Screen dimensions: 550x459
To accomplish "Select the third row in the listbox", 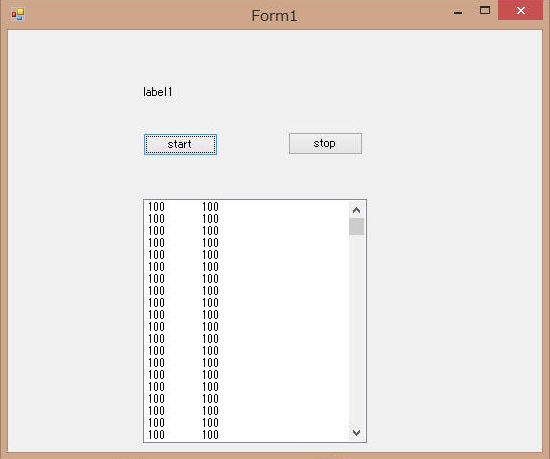I will (247, 231).
